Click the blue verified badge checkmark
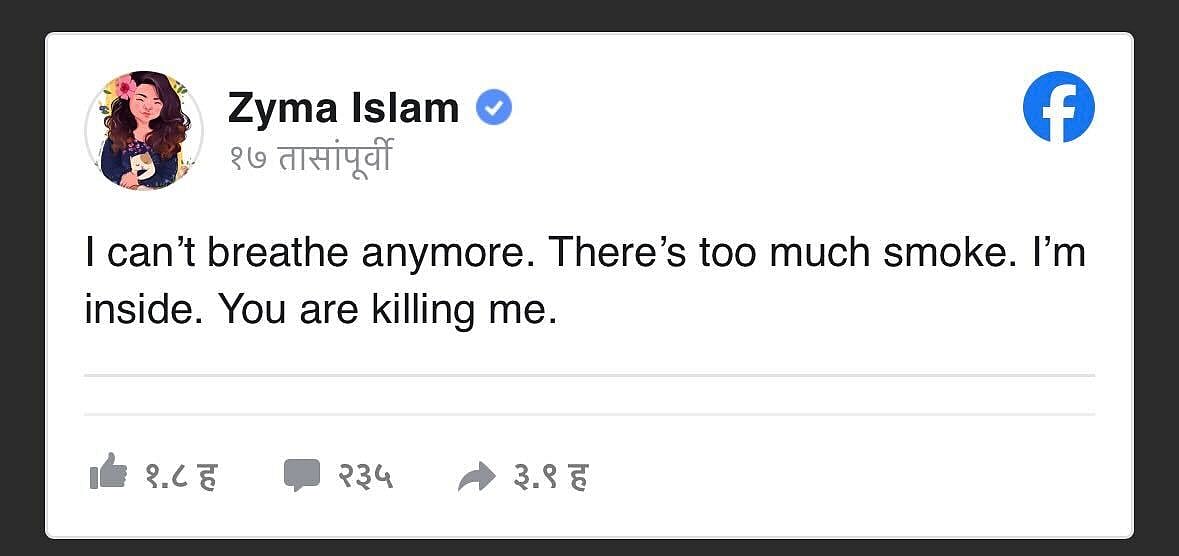This screenshot has width=1179, height=556. point(493,107)
